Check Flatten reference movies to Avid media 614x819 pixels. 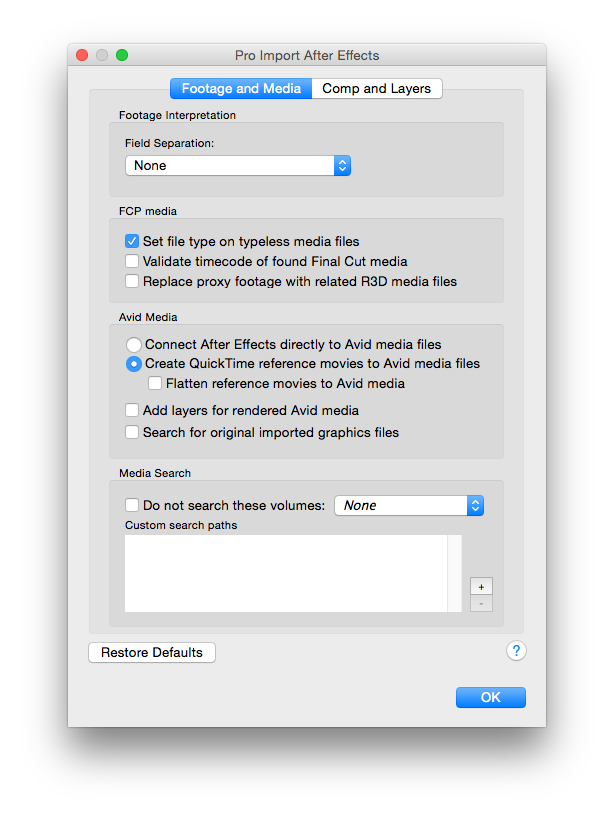[x=155, y=383]
